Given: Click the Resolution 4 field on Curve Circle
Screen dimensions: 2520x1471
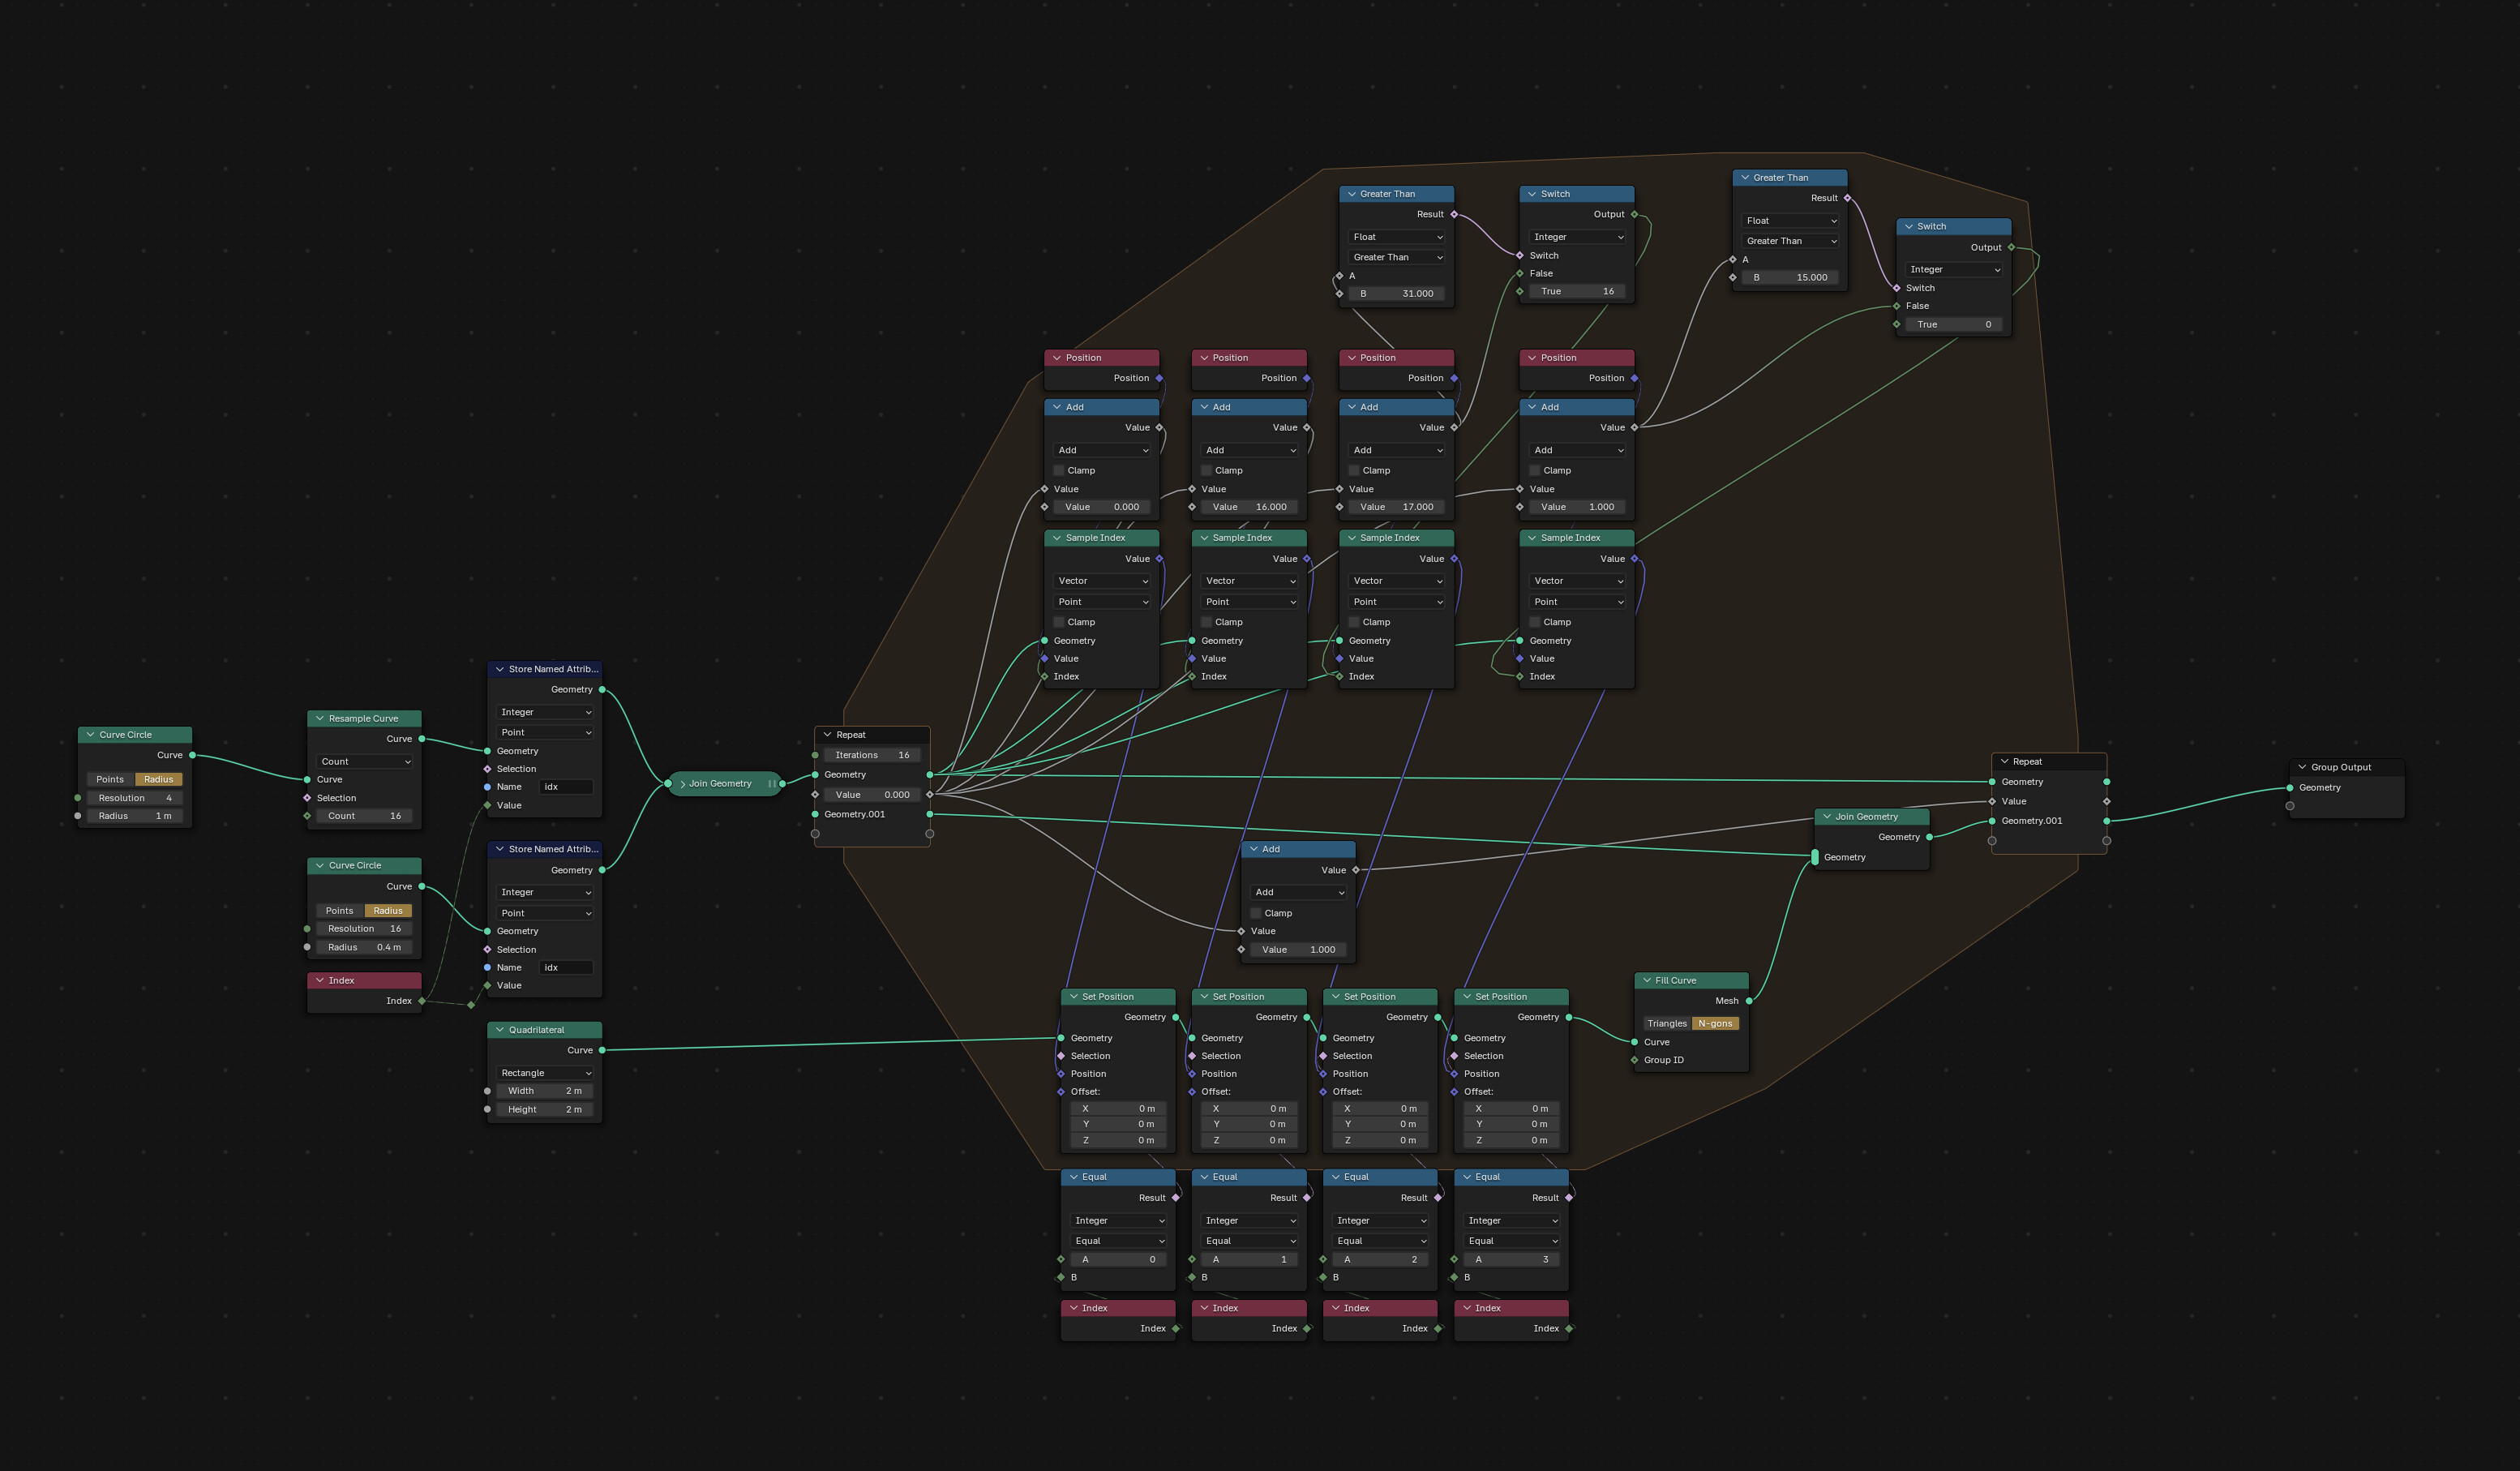Looking at the screenshot, I should 135,798.
